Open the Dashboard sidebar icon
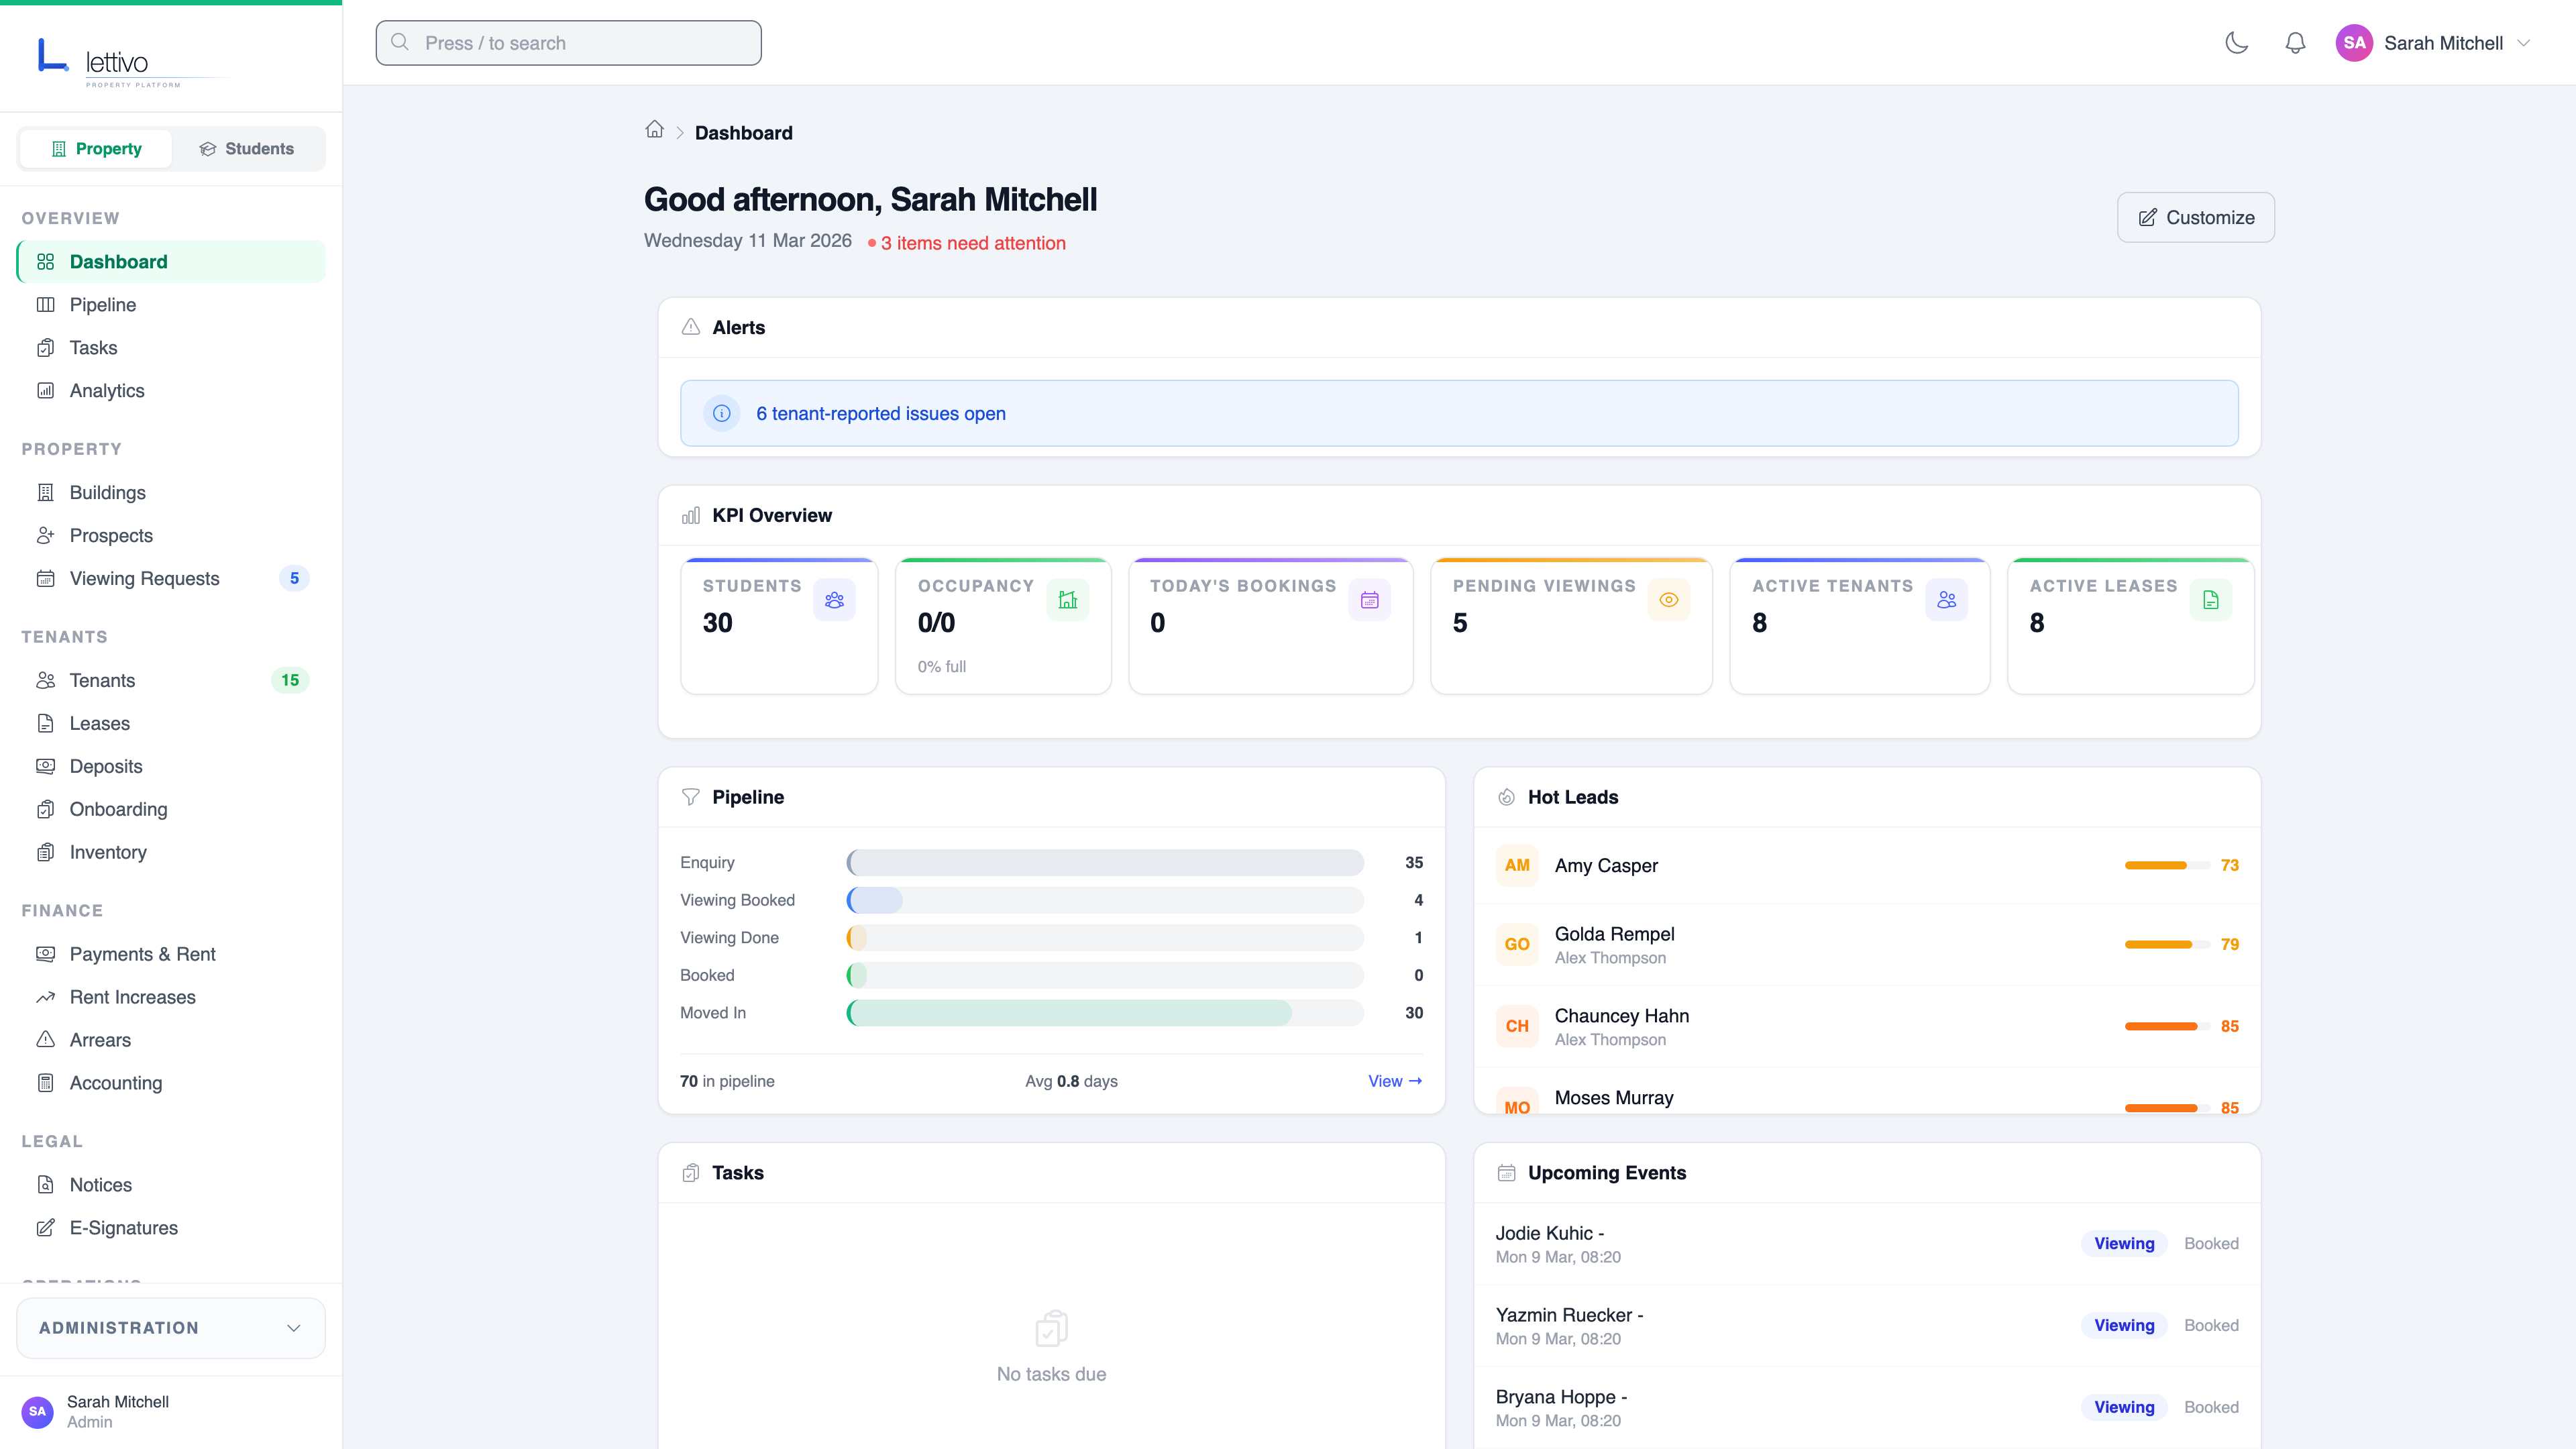Image resolution: width=2576 pixels, height=1449 pixels. [x=46, y=261]
